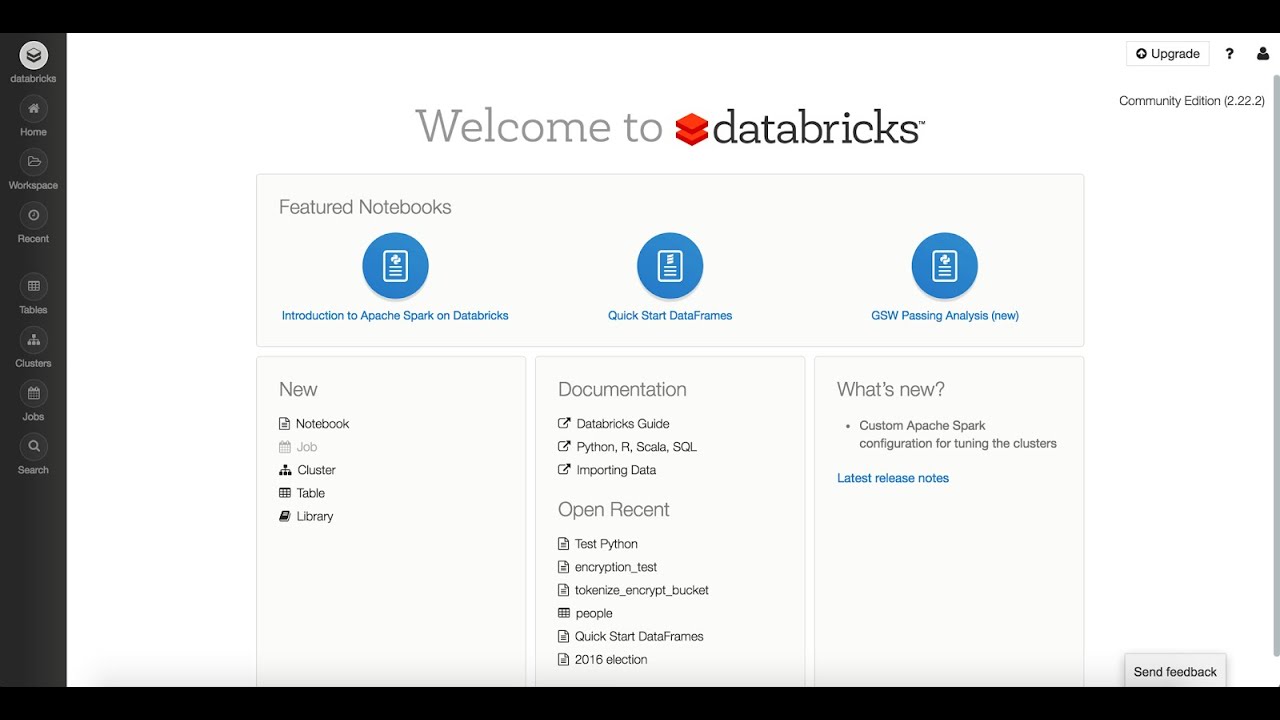The height and width of the screenshot is (720, 1280).
Task: Click the Quick Start DataFrames featured notebook icon
Action: coord(670,266)
